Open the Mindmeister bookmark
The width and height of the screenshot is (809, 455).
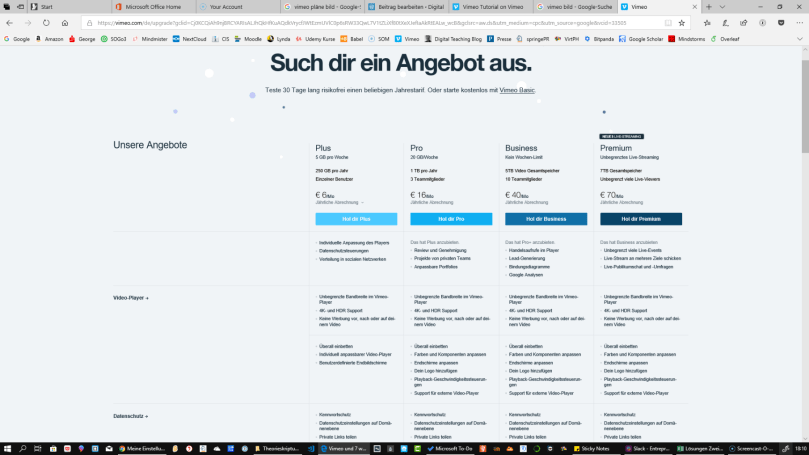point(150,39)
